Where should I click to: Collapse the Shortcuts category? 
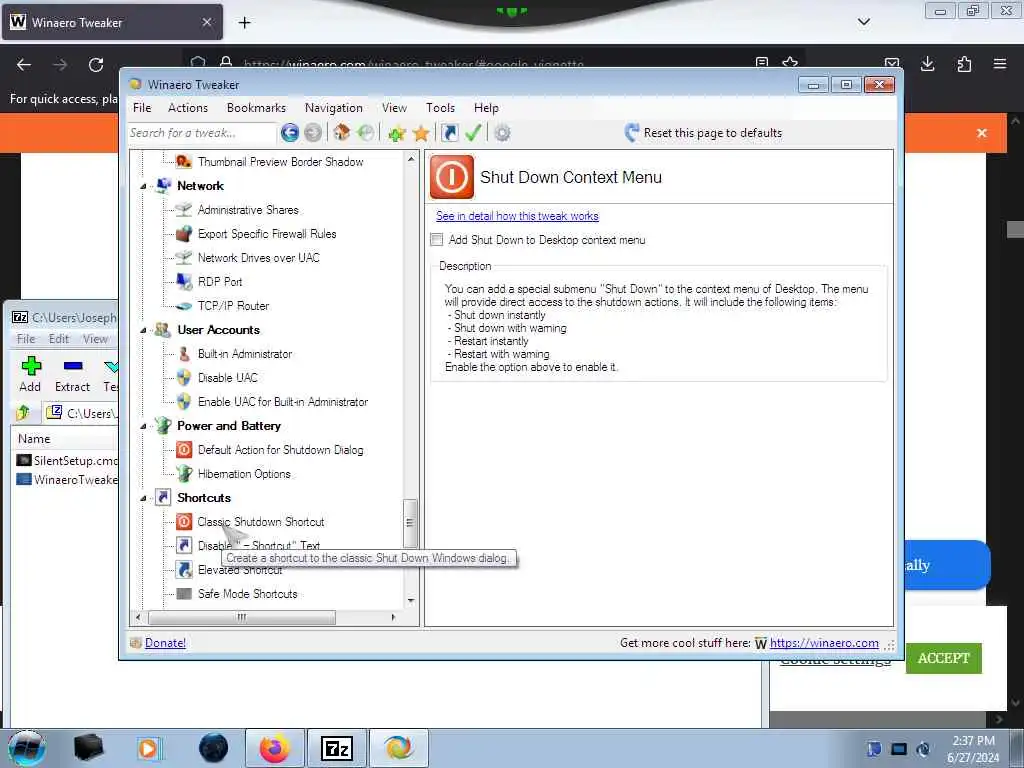tap(144, 498)
